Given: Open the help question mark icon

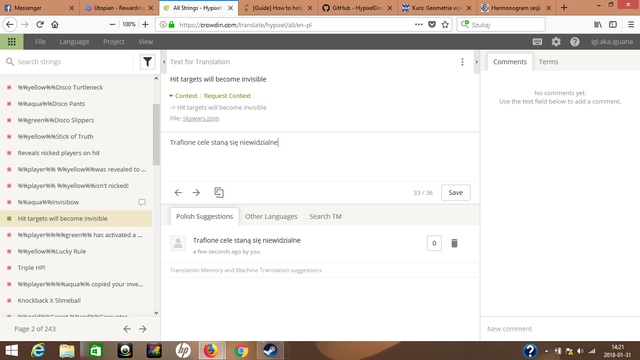Looking at the screenshot, I should point(575,42).
